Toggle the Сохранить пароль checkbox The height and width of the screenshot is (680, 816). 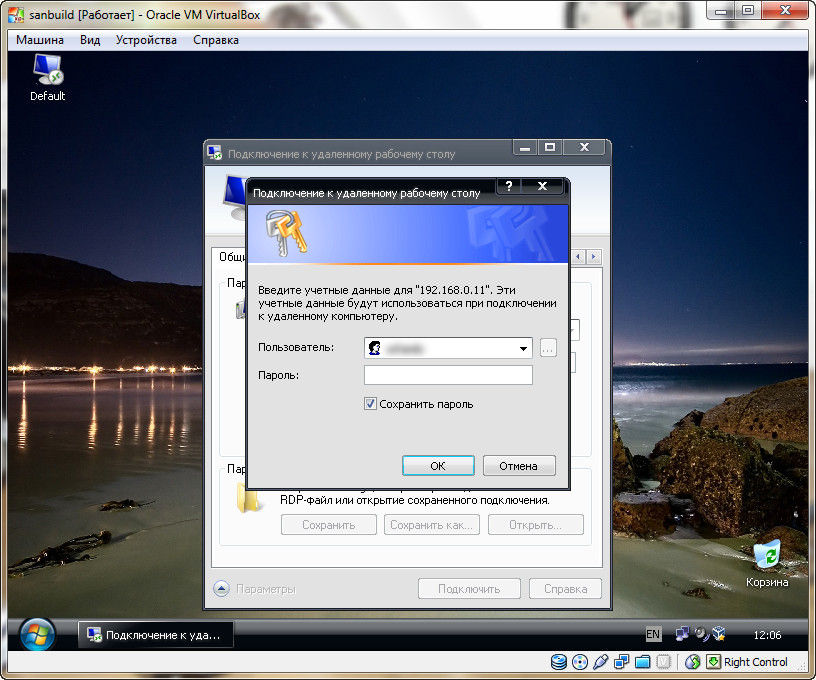[370, 404]
